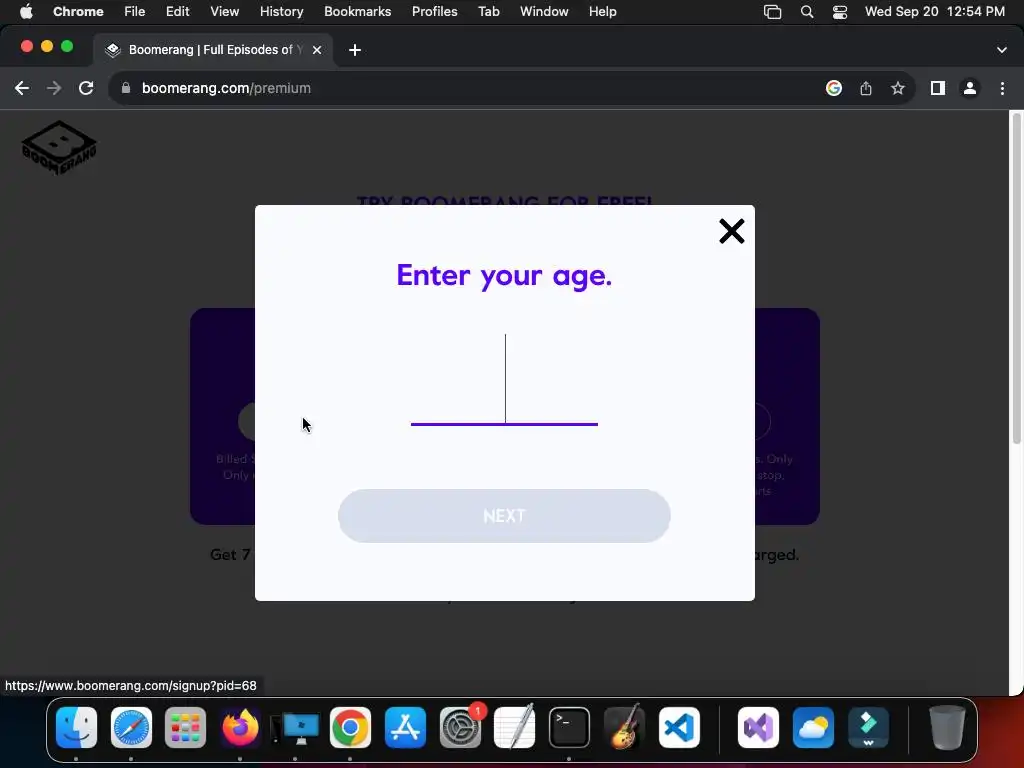The height and width of the screenshot is (768, 1024).
Task: Click the Boomerang logo
Action: pyautogui.click(x=59, y=147)
